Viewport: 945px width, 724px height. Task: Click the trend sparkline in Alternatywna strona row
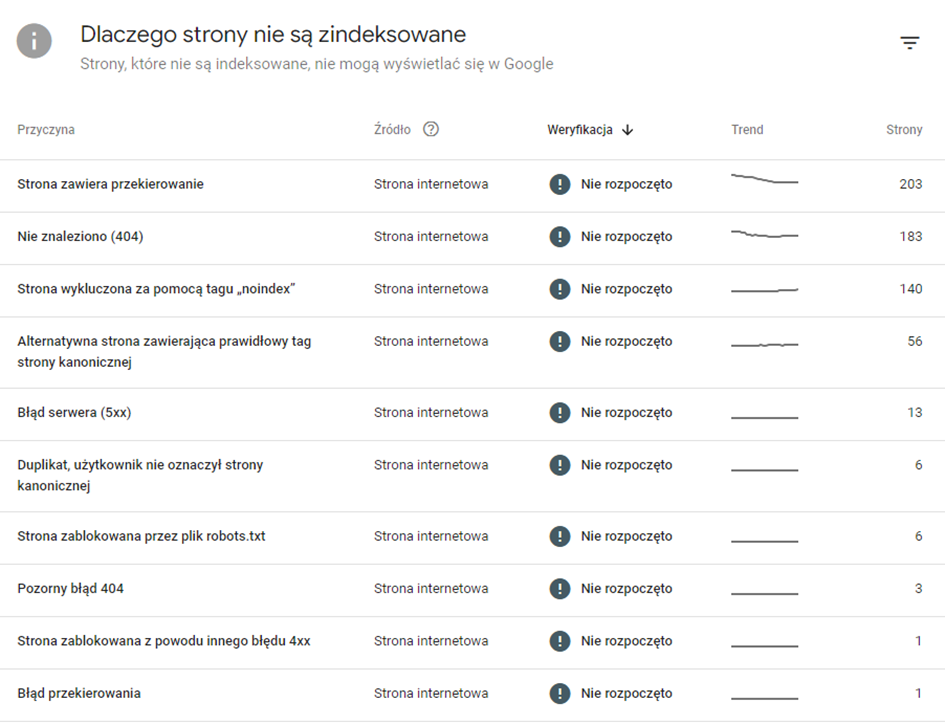pos(764,345)
